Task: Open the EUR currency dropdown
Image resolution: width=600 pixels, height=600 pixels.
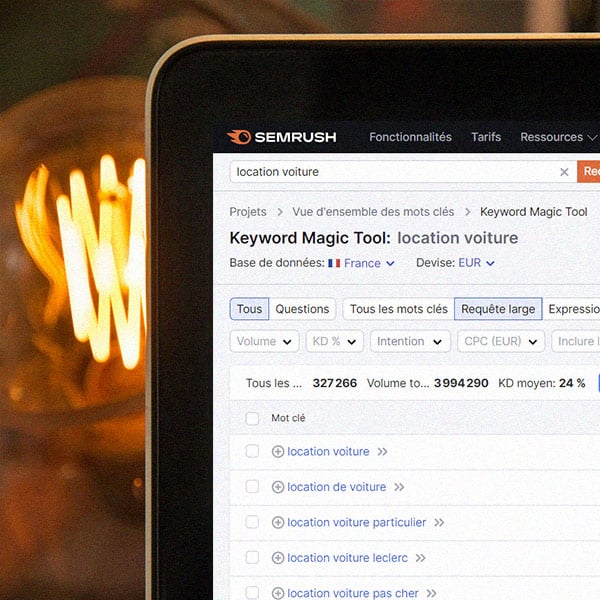Action: point(476,263)
